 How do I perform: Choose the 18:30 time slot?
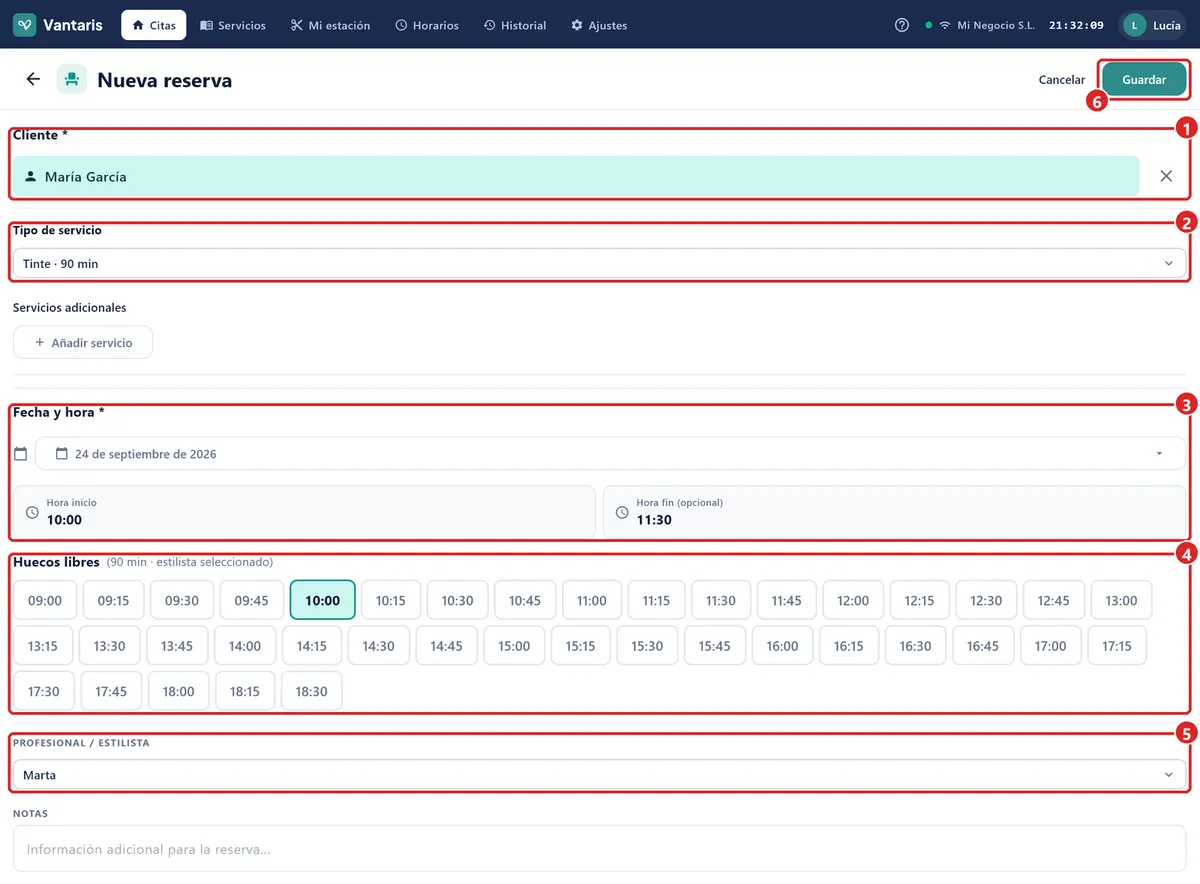tap(312, 691)
